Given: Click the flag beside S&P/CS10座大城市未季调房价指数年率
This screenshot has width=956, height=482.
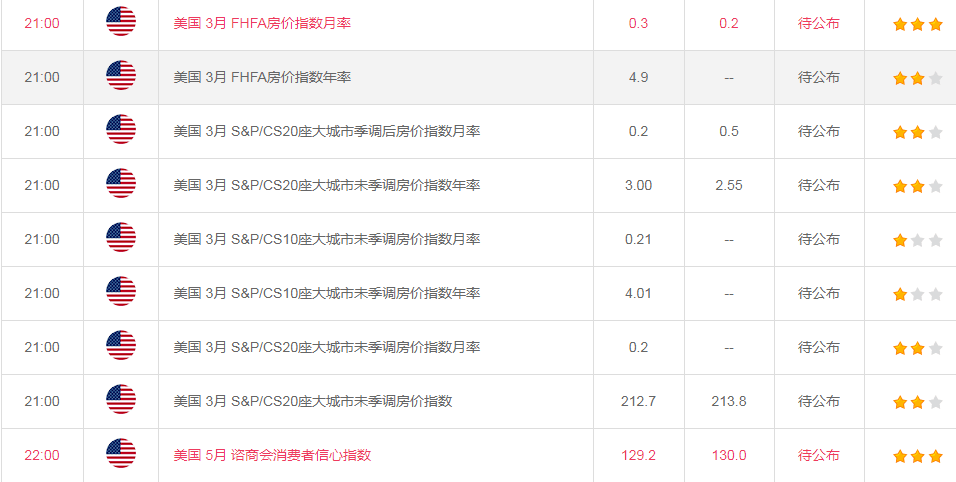Looking at the screenshot, I should click(x=121, y=292).
